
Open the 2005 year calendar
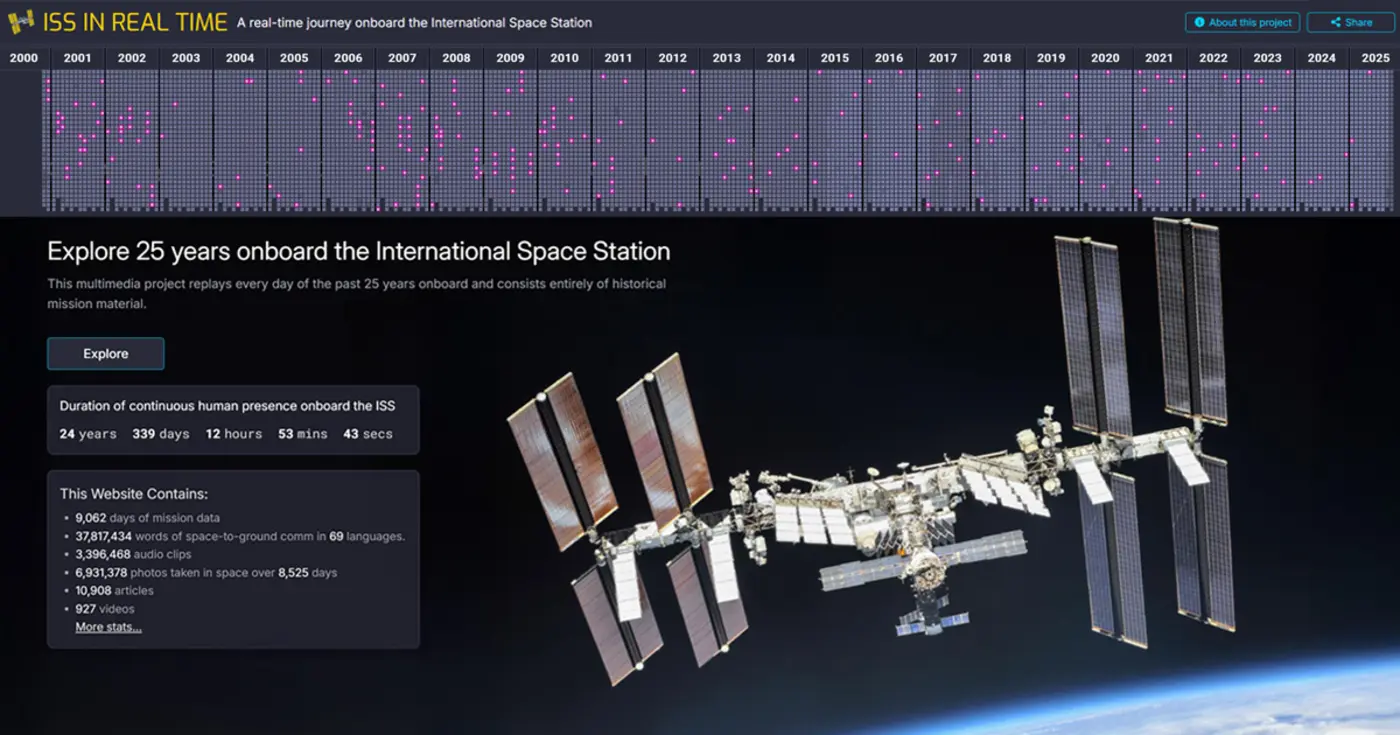[x=293, y=57]
